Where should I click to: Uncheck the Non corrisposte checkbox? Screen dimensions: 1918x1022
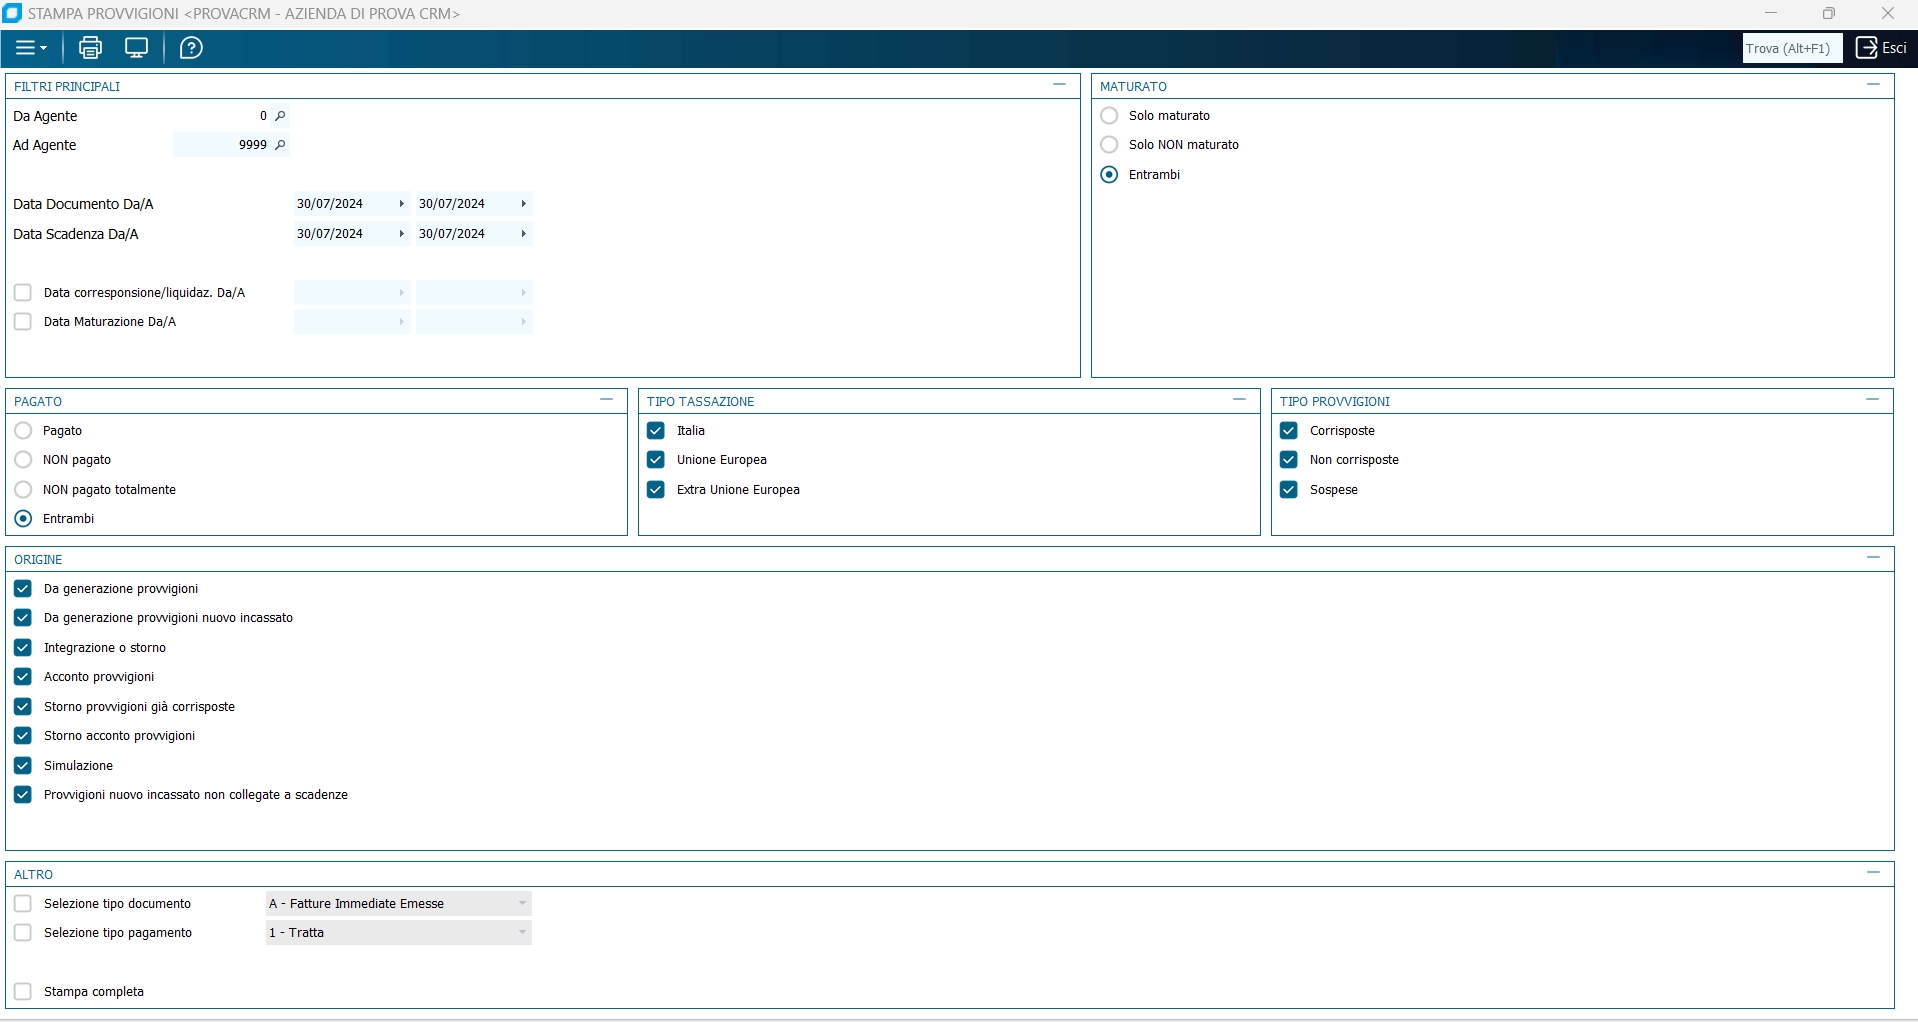tap(1289, 460)
